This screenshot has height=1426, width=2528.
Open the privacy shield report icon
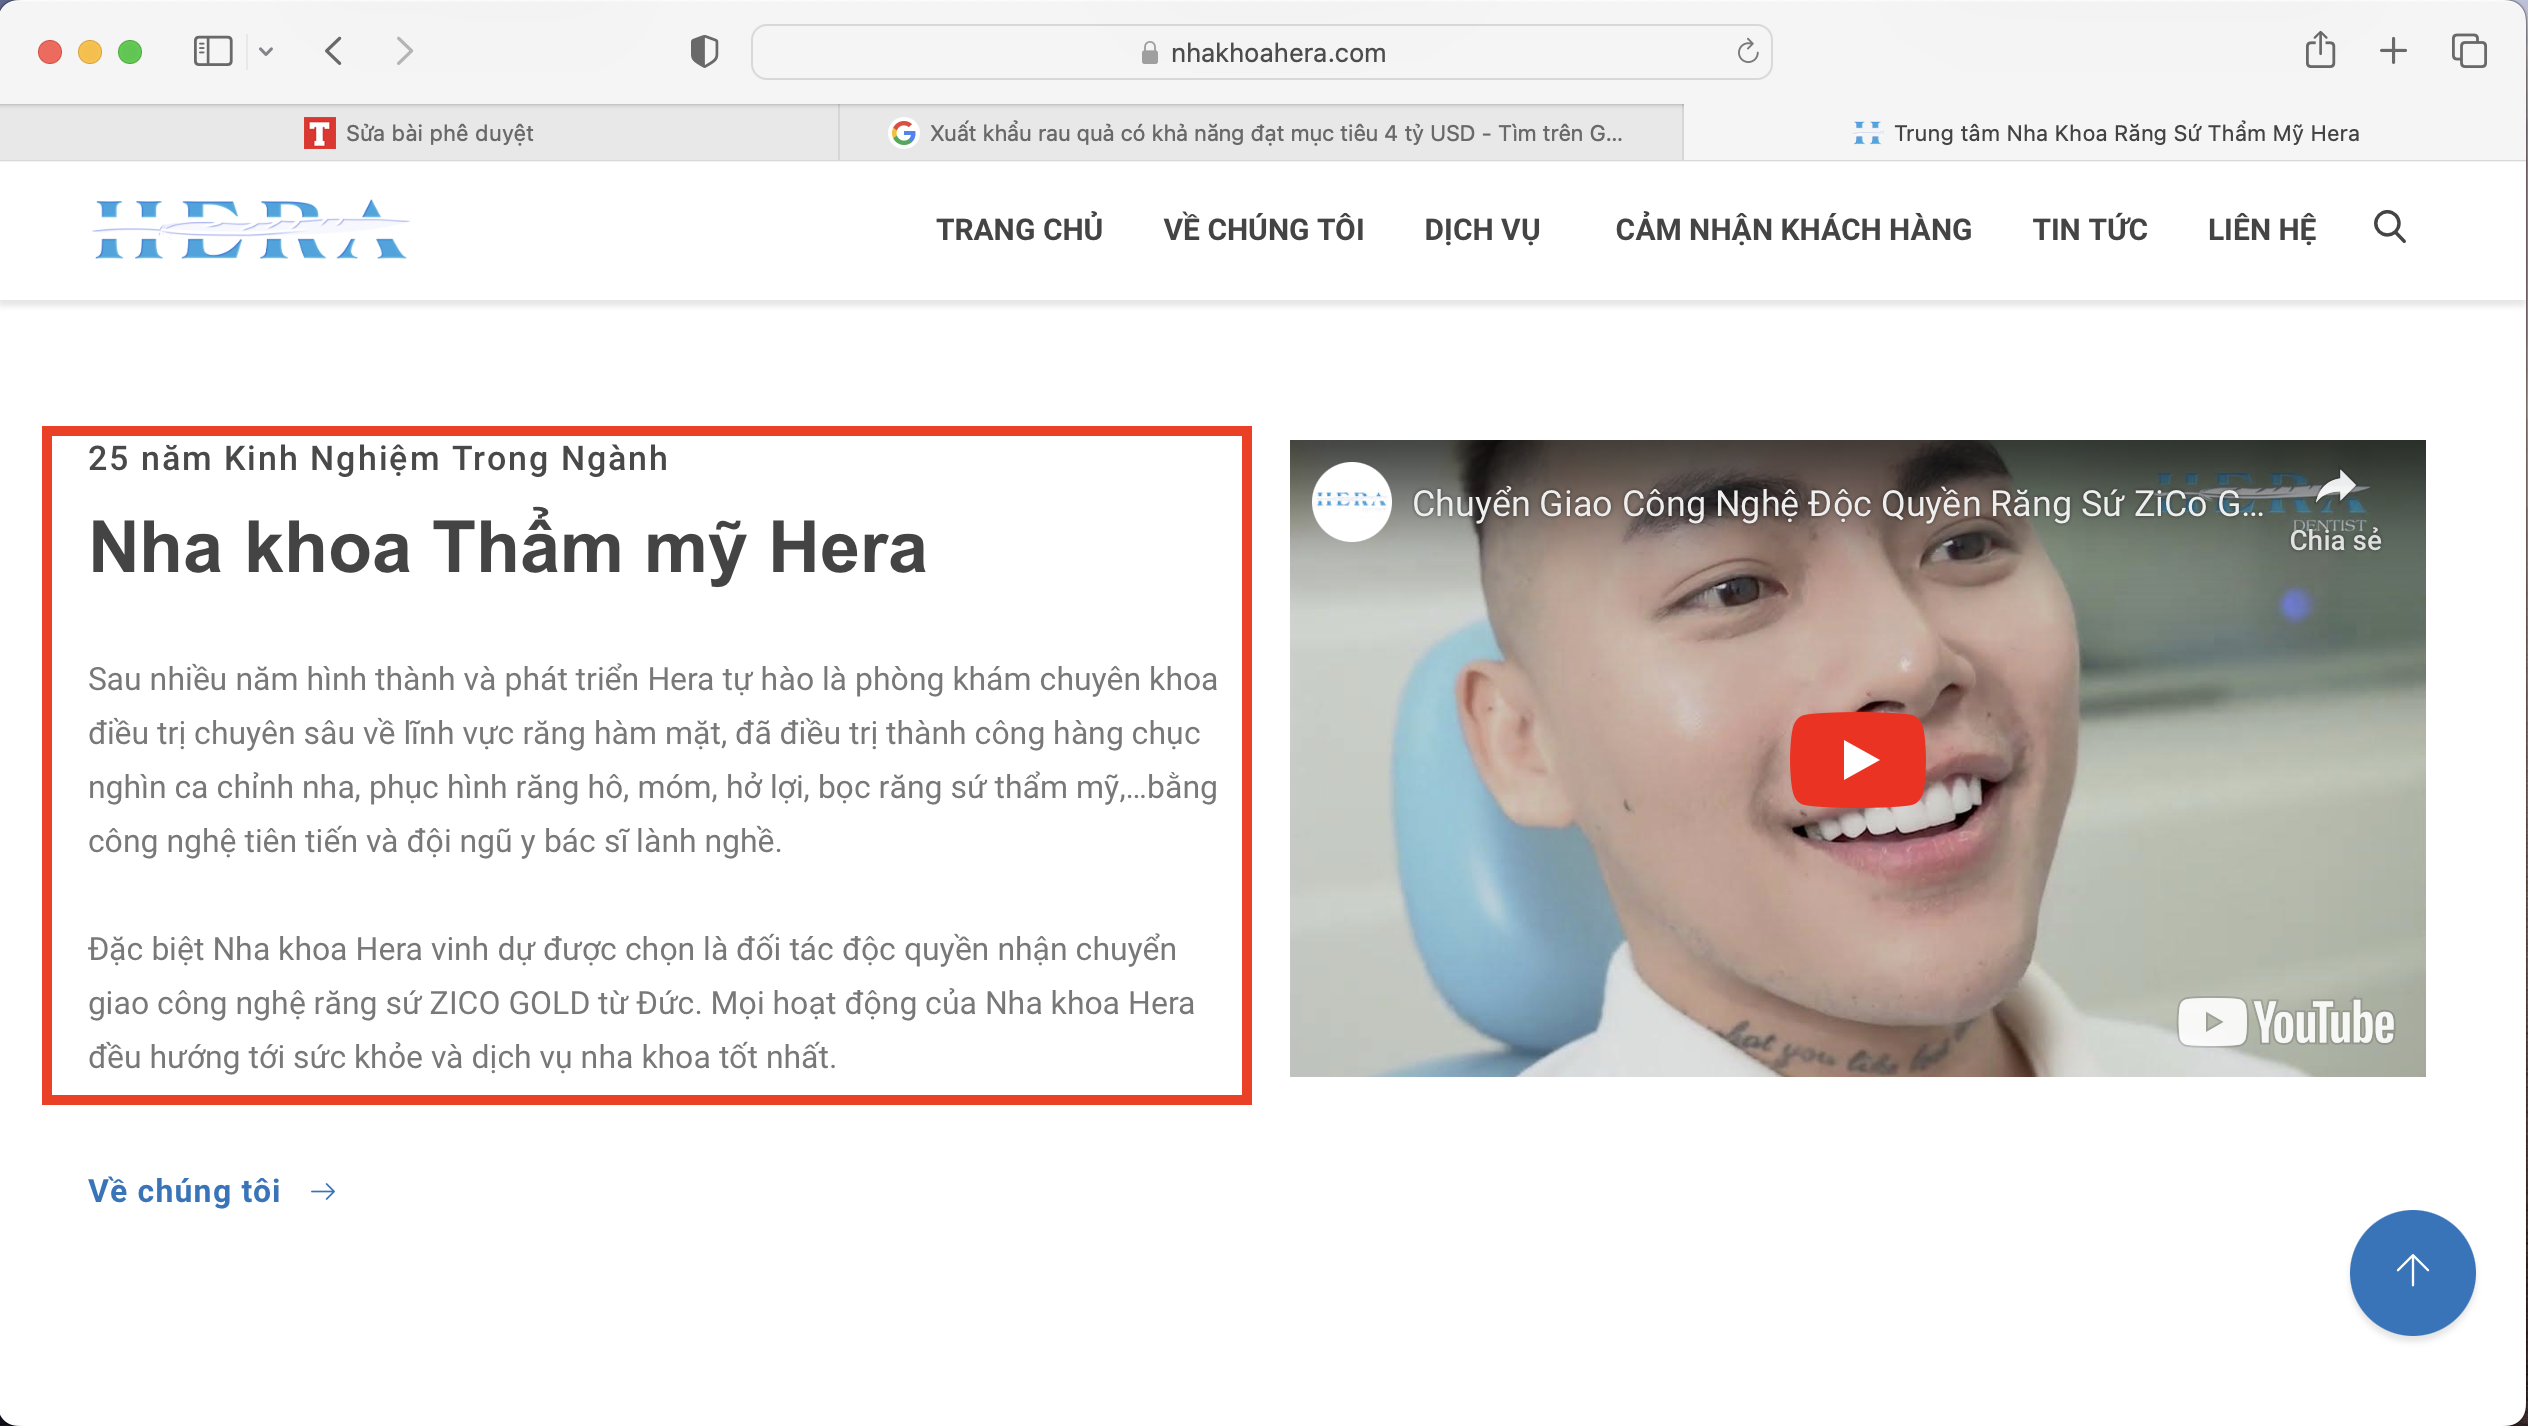click(704, 51)
